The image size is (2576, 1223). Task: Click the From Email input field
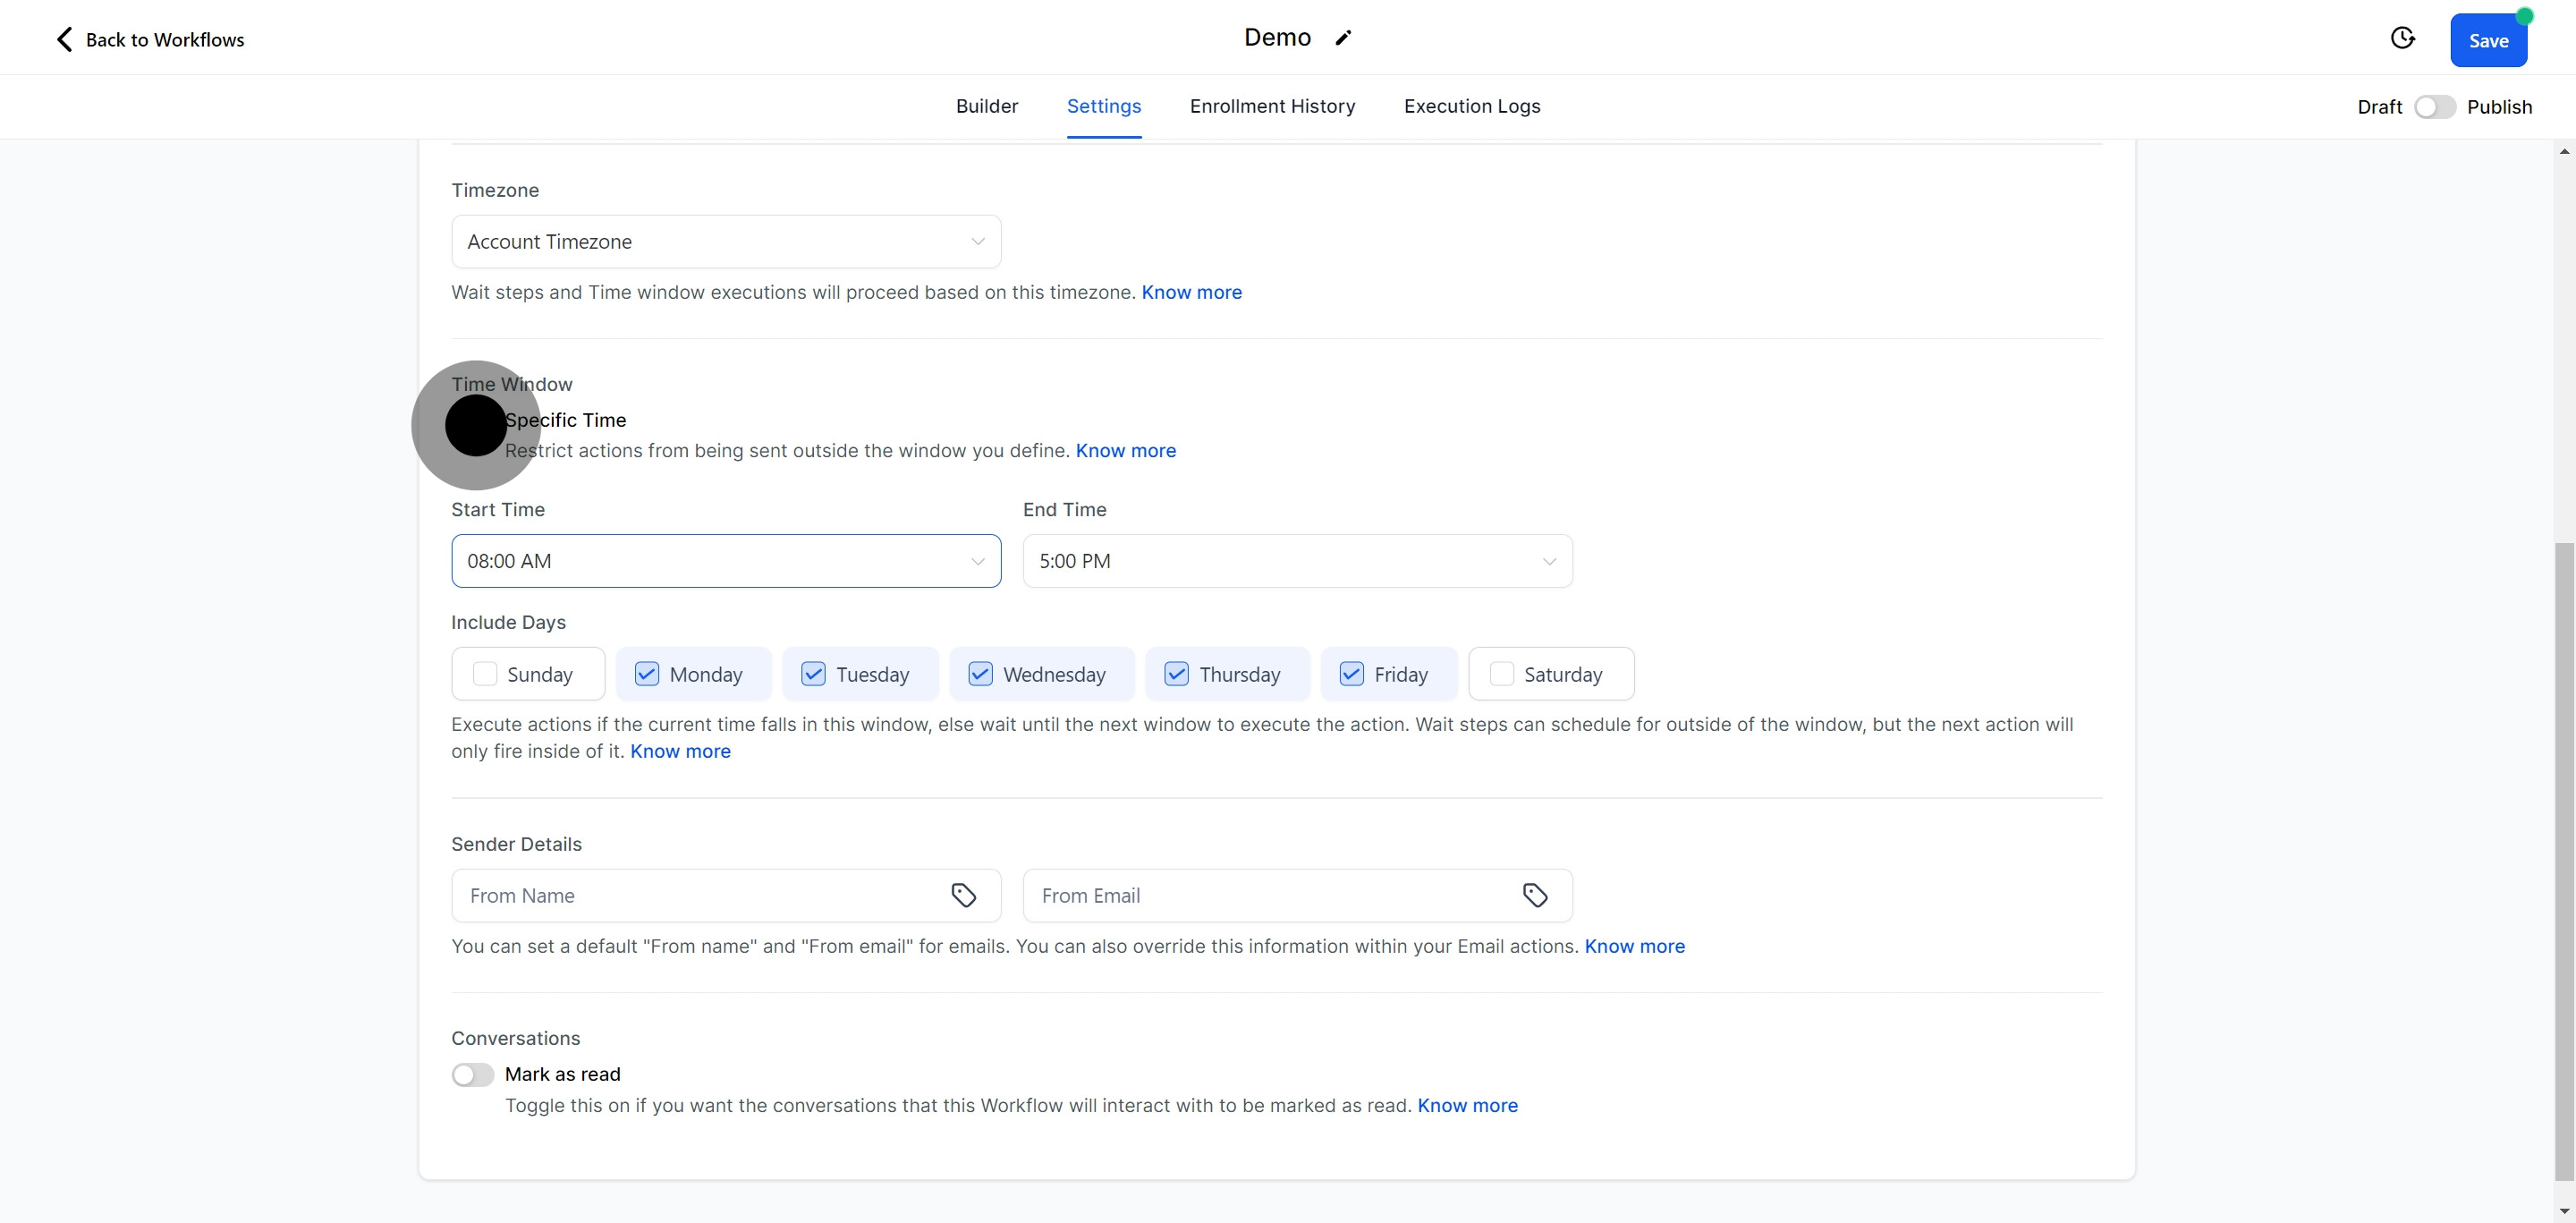pyautogui.click(x=1270, y=895)
